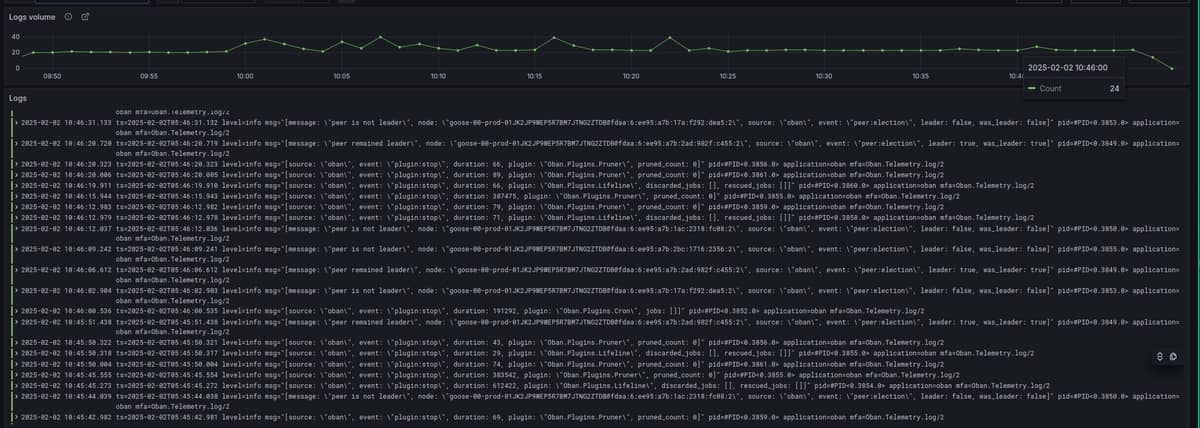Expand log line at 10:46:12.037
The width and height of the screenshot is (1200, 428).
(15, 229)
